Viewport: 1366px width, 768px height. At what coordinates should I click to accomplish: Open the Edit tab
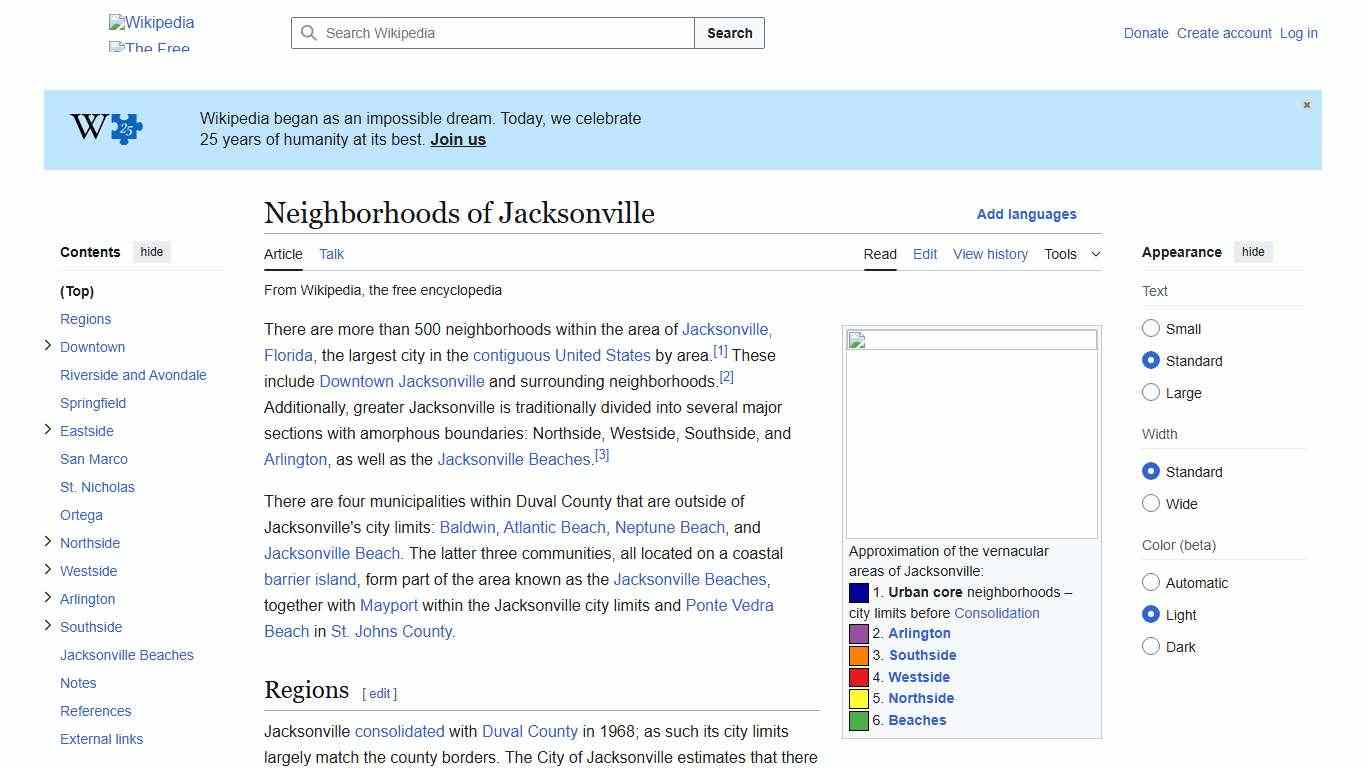click(x=924, y=254)
